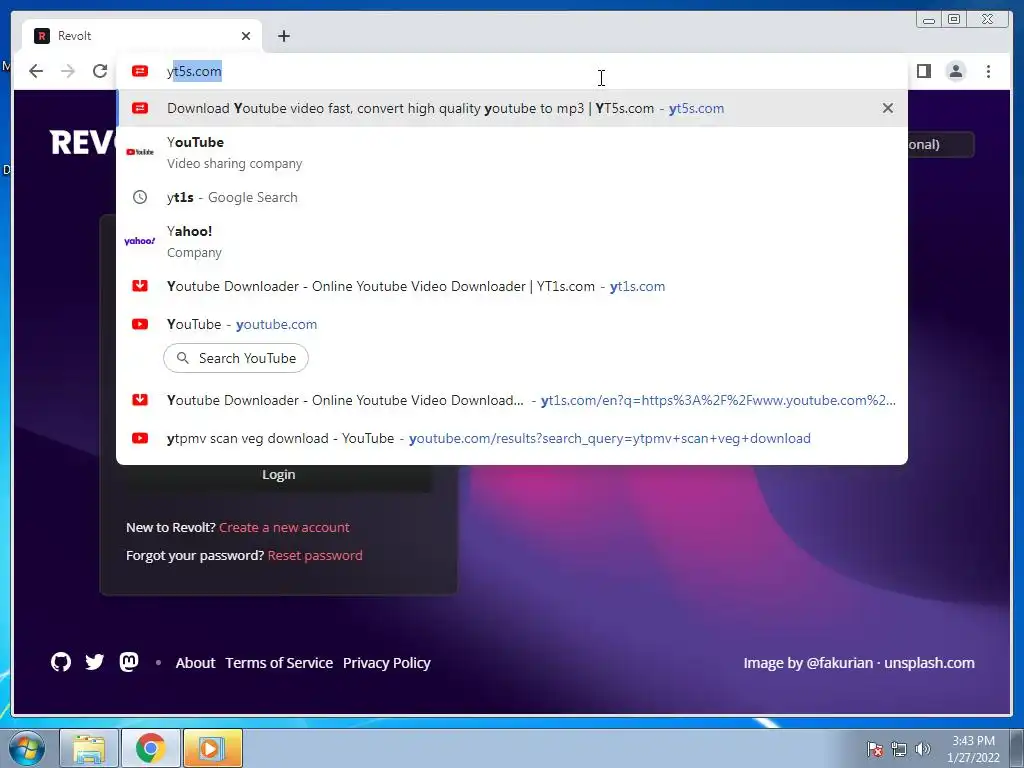Open the yt1s.com/en?q= downloader suggestion
The height and width of the screenshot is (768, 1024).
pyautogui.click(x=511, y=400)
